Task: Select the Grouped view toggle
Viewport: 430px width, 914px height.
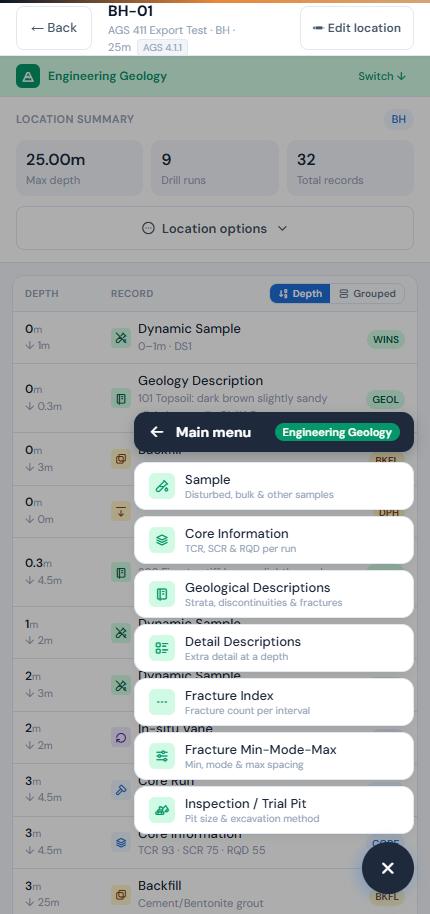Action: pyautogui.click(x=368, y=294)
